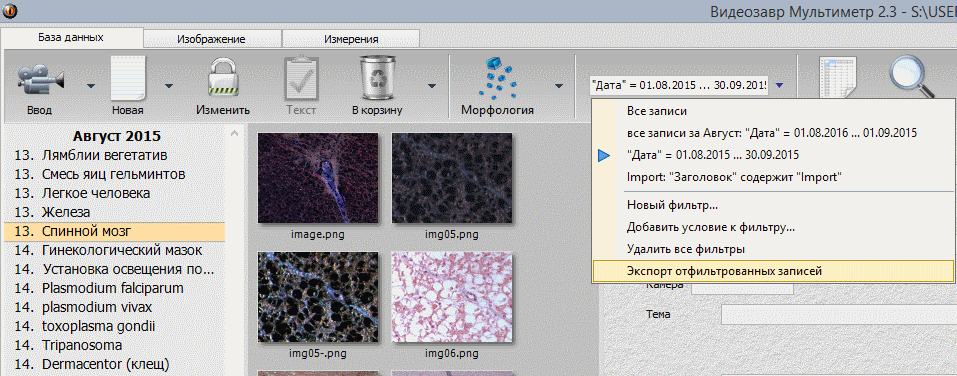Viewport: 957px width, 376px height.
Task: Collapse the date filter dropdown arrow
Action: coord(779,85)
